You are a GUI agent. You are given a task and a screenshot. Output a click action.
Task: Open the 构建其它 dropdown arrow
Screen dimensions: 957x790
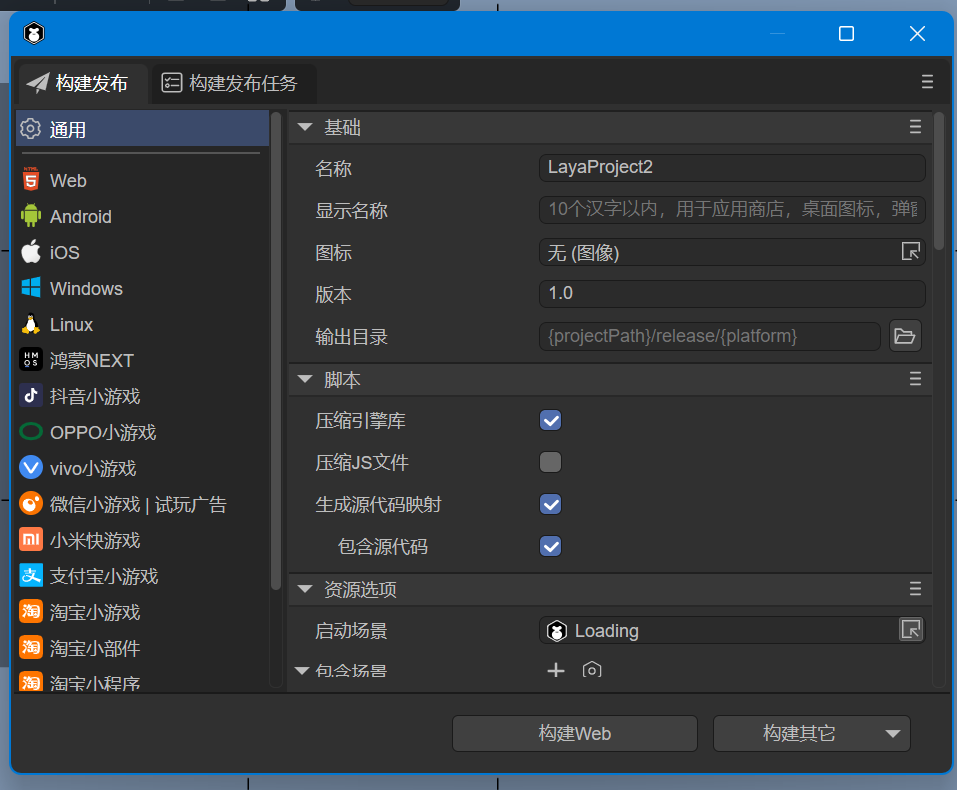click(891, 733)
